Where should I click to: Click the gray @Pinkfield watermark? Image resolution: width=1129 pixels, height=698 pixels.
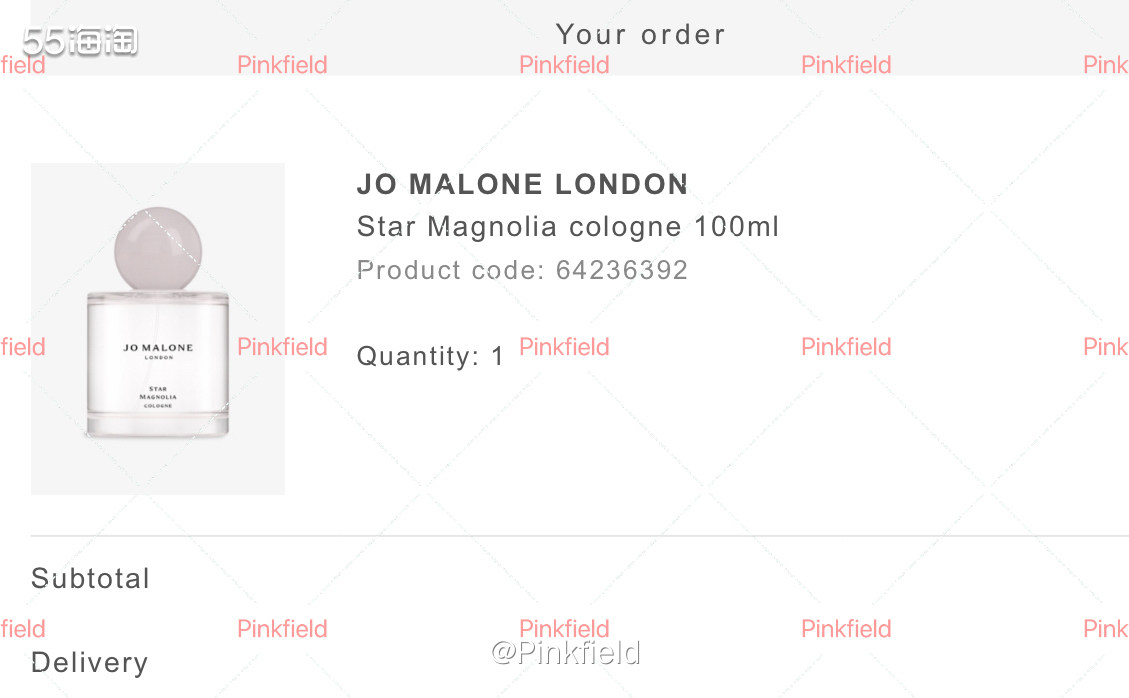tap(565, 654)
